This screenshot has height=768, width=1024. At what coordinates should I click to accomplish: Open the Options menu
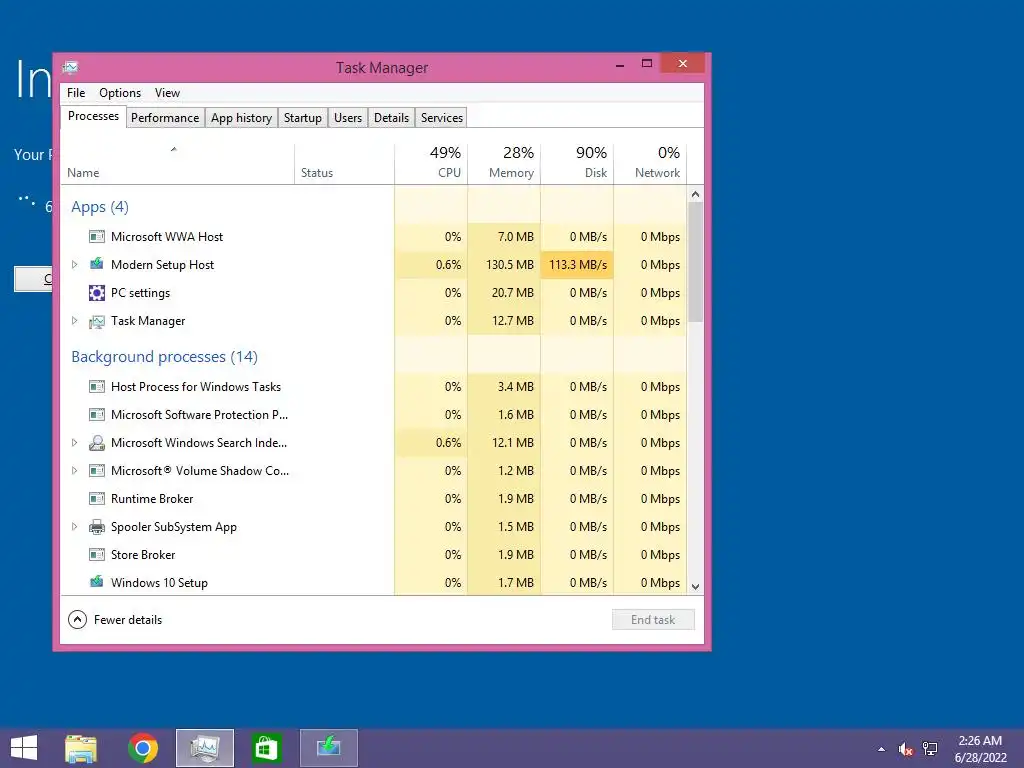(x=120, y=93)
